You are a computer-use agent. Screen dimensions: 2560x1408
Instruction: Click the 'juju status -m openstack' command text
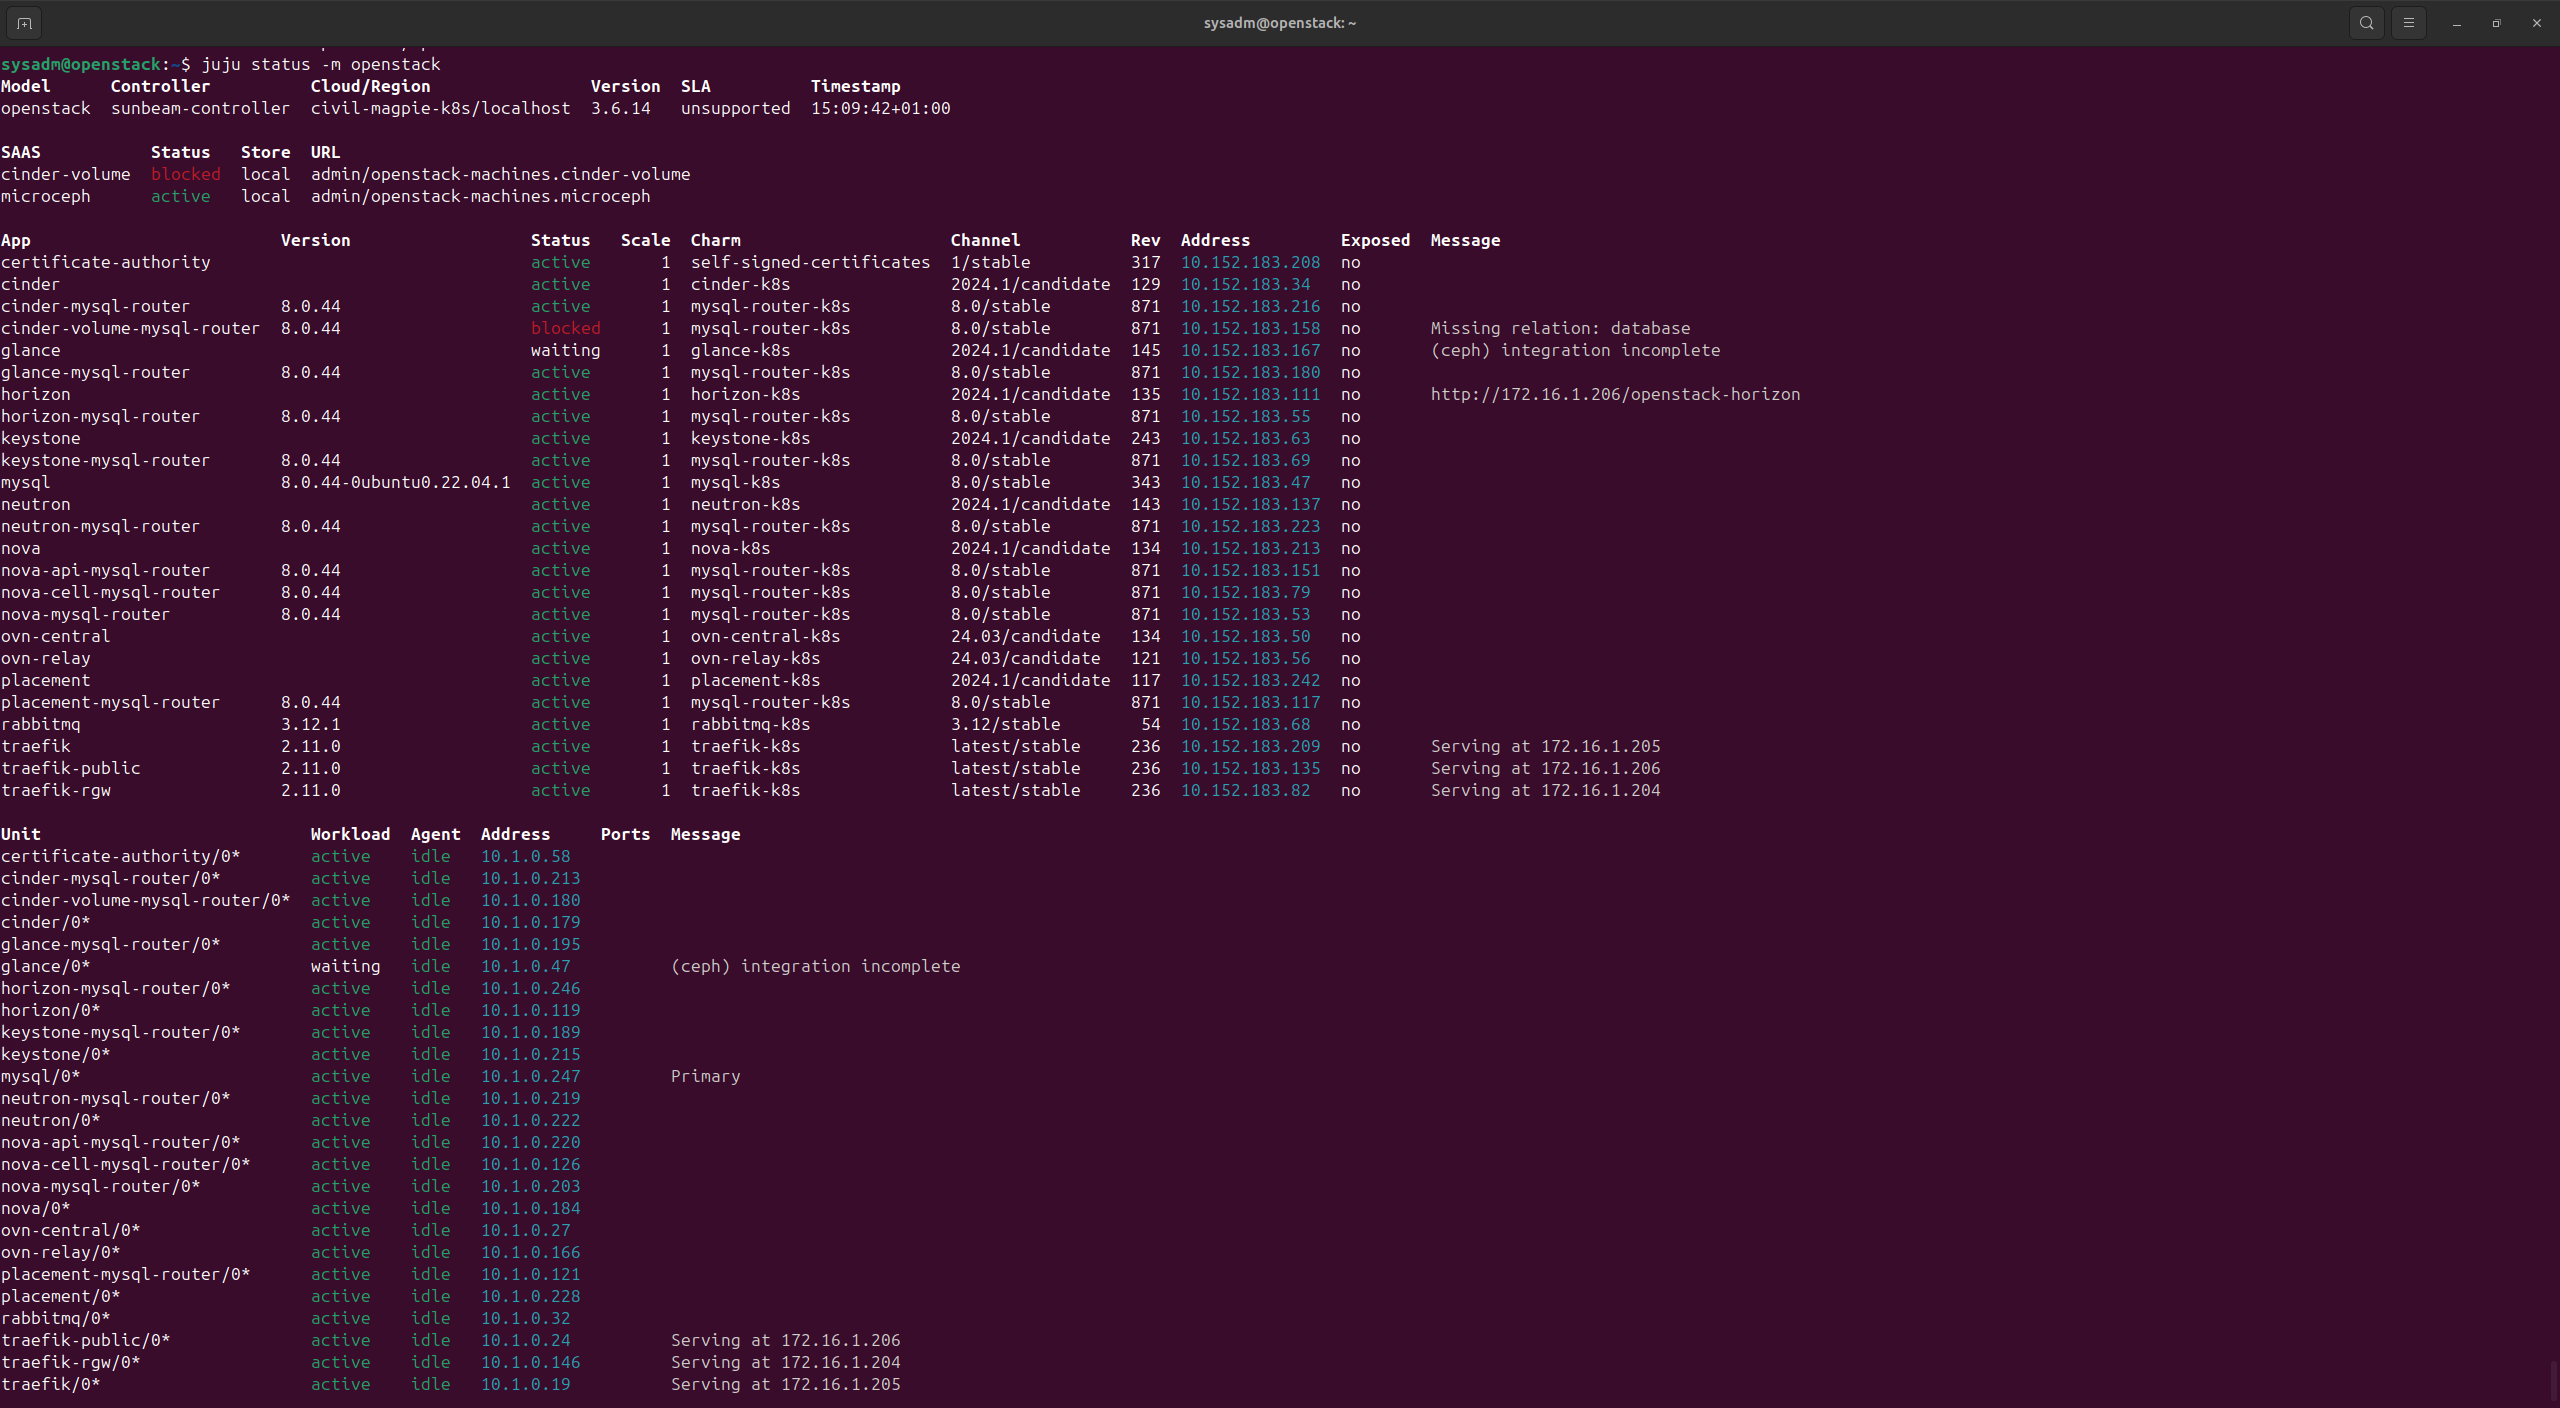click(x=320, y=64)
